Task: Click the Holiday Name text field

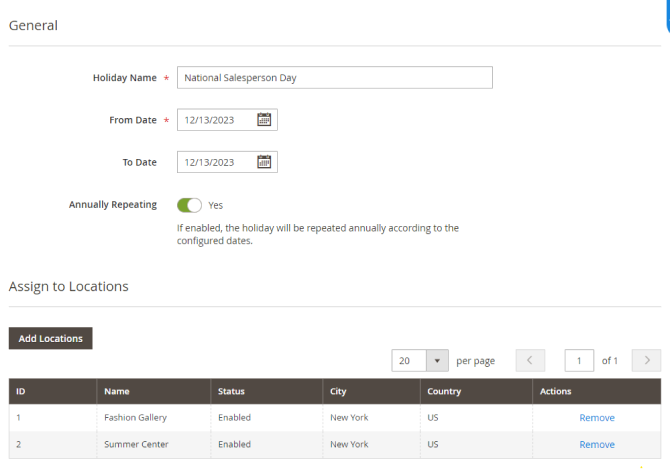Action: (334, 78)
